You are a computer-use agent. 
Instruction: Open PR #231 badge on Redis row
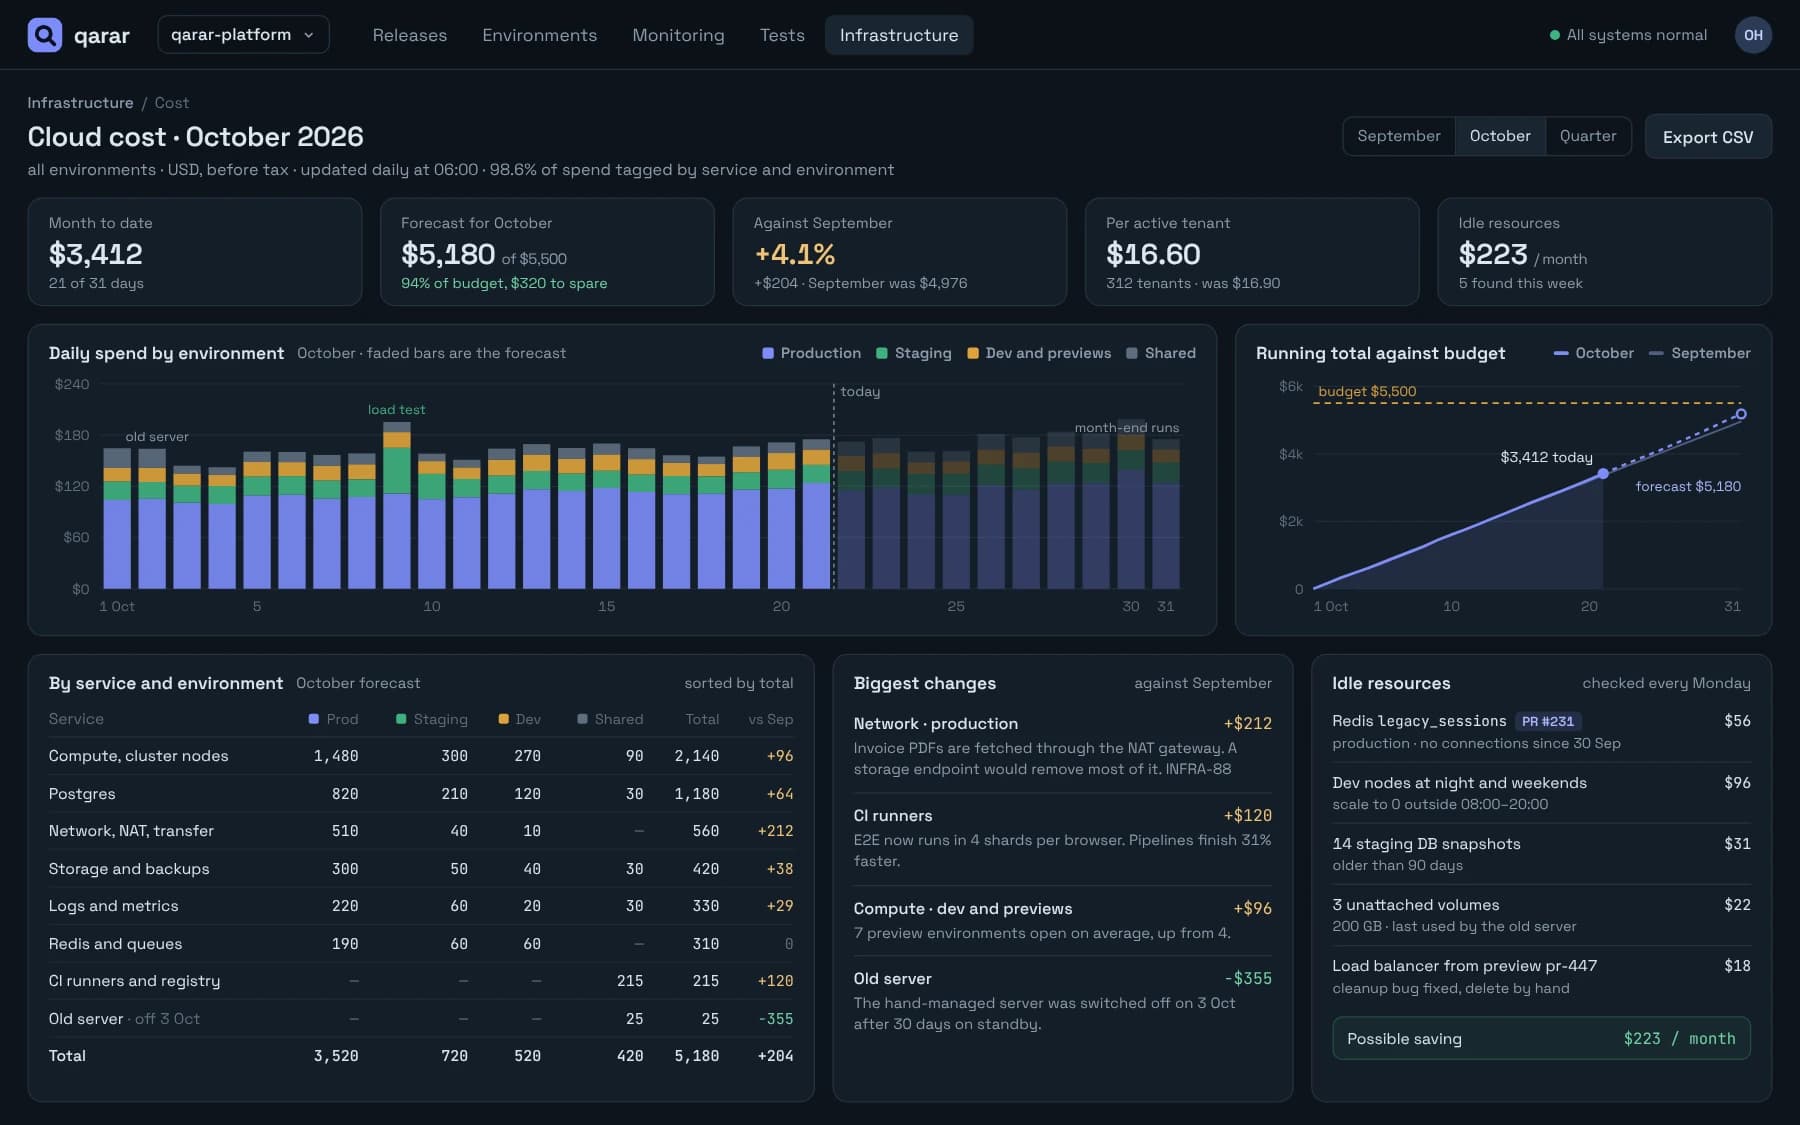click(1547, 721)
